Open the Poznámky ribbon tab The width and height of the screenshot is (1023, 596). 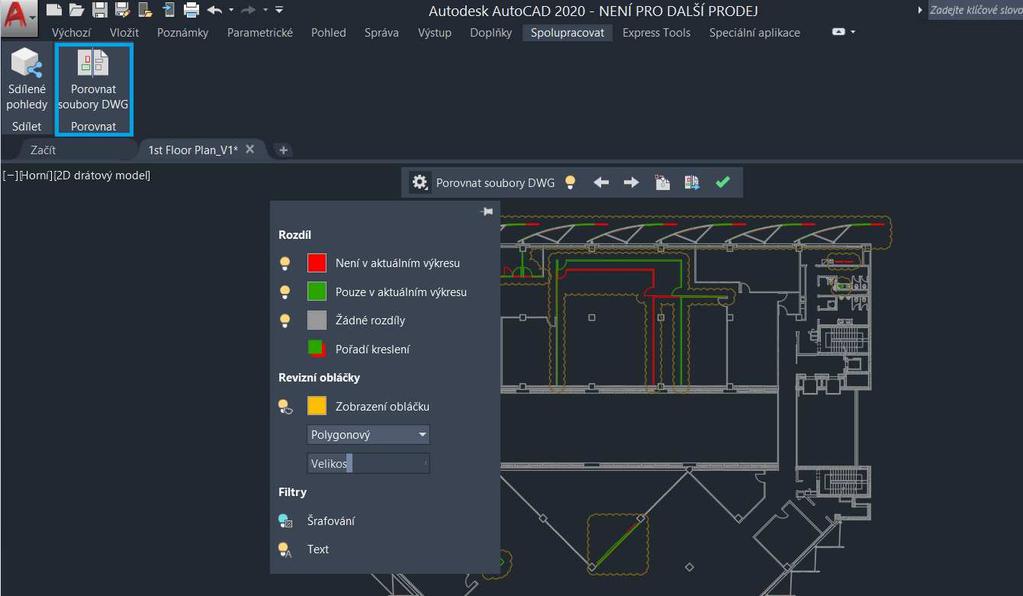pos(183,33)
